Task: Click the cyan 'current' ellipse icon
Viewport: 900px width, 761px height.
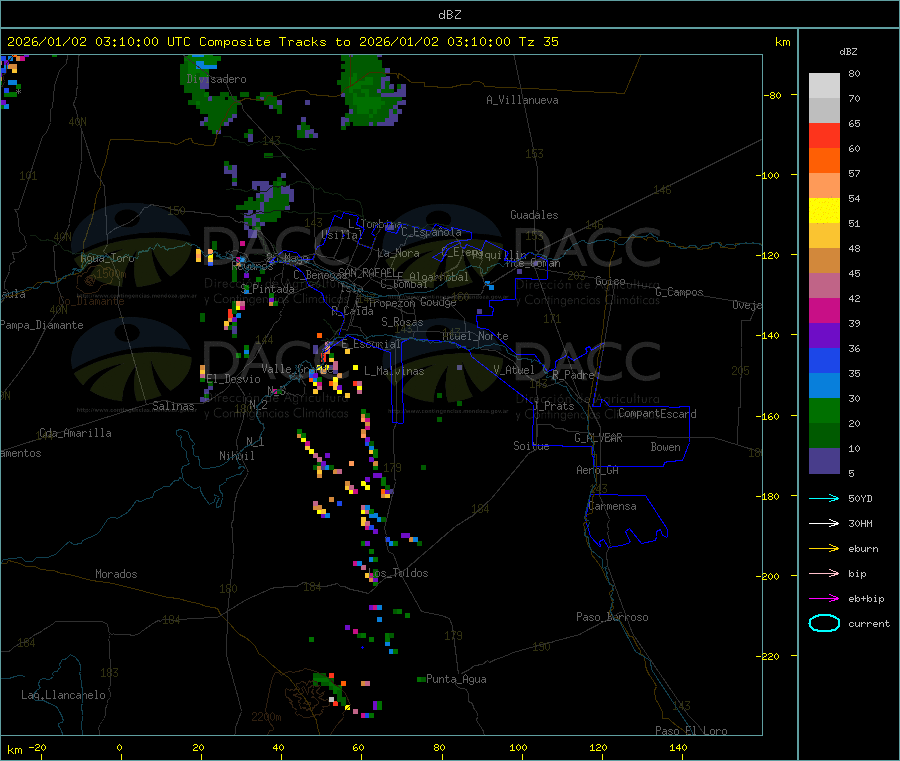Action: tap(824, 623)
